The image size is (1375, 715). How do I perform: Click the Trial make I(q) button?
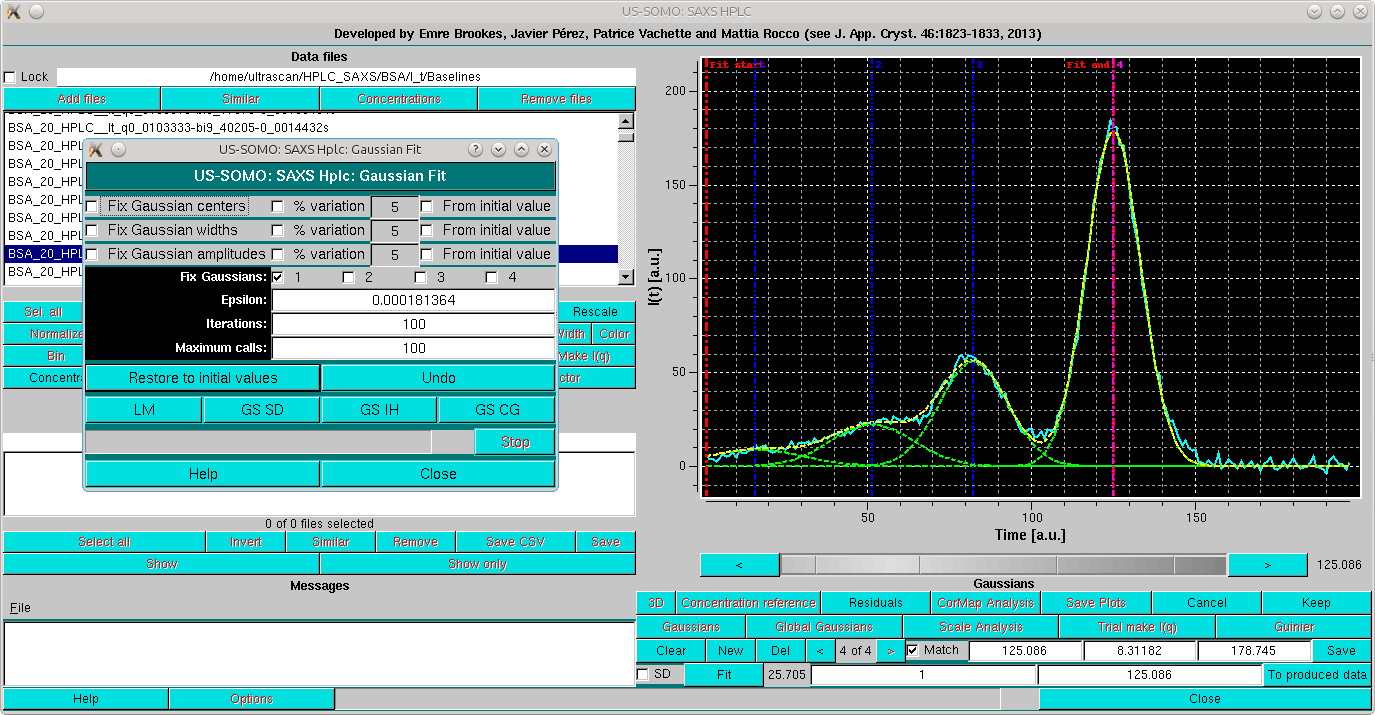pyautogui.click(x=1137, y=627)
